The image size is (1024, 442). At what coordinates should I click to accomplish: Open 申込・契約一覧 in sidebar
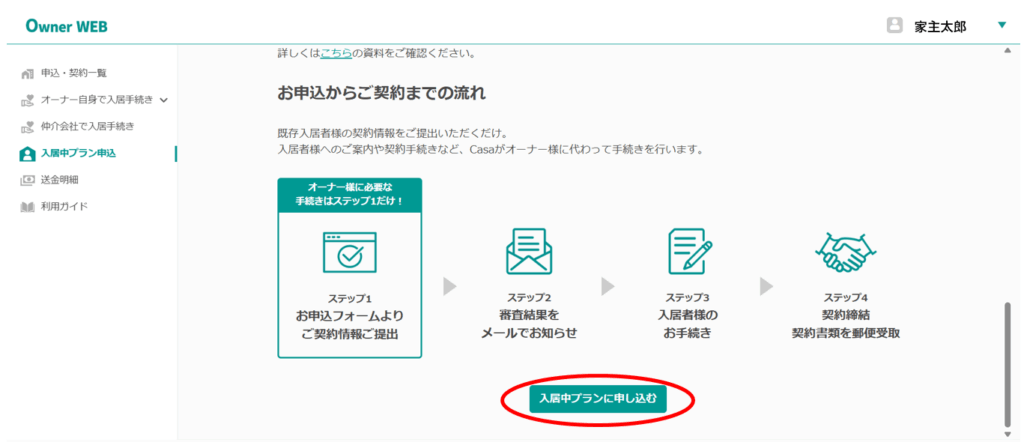(x=73, y=75)
